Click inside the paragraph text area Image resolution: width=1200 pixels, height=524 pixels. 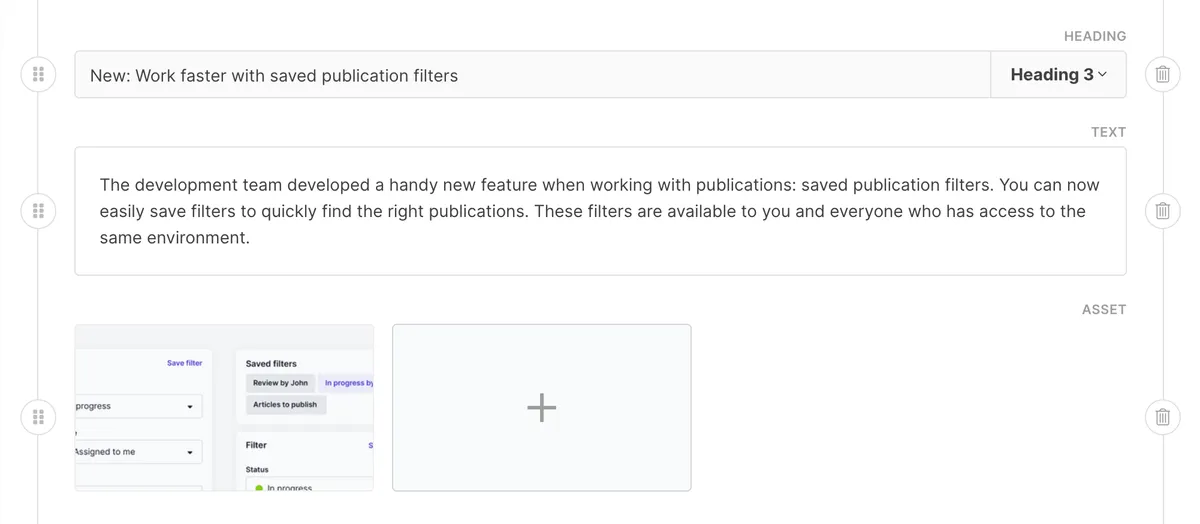click(x=600, y=211)
